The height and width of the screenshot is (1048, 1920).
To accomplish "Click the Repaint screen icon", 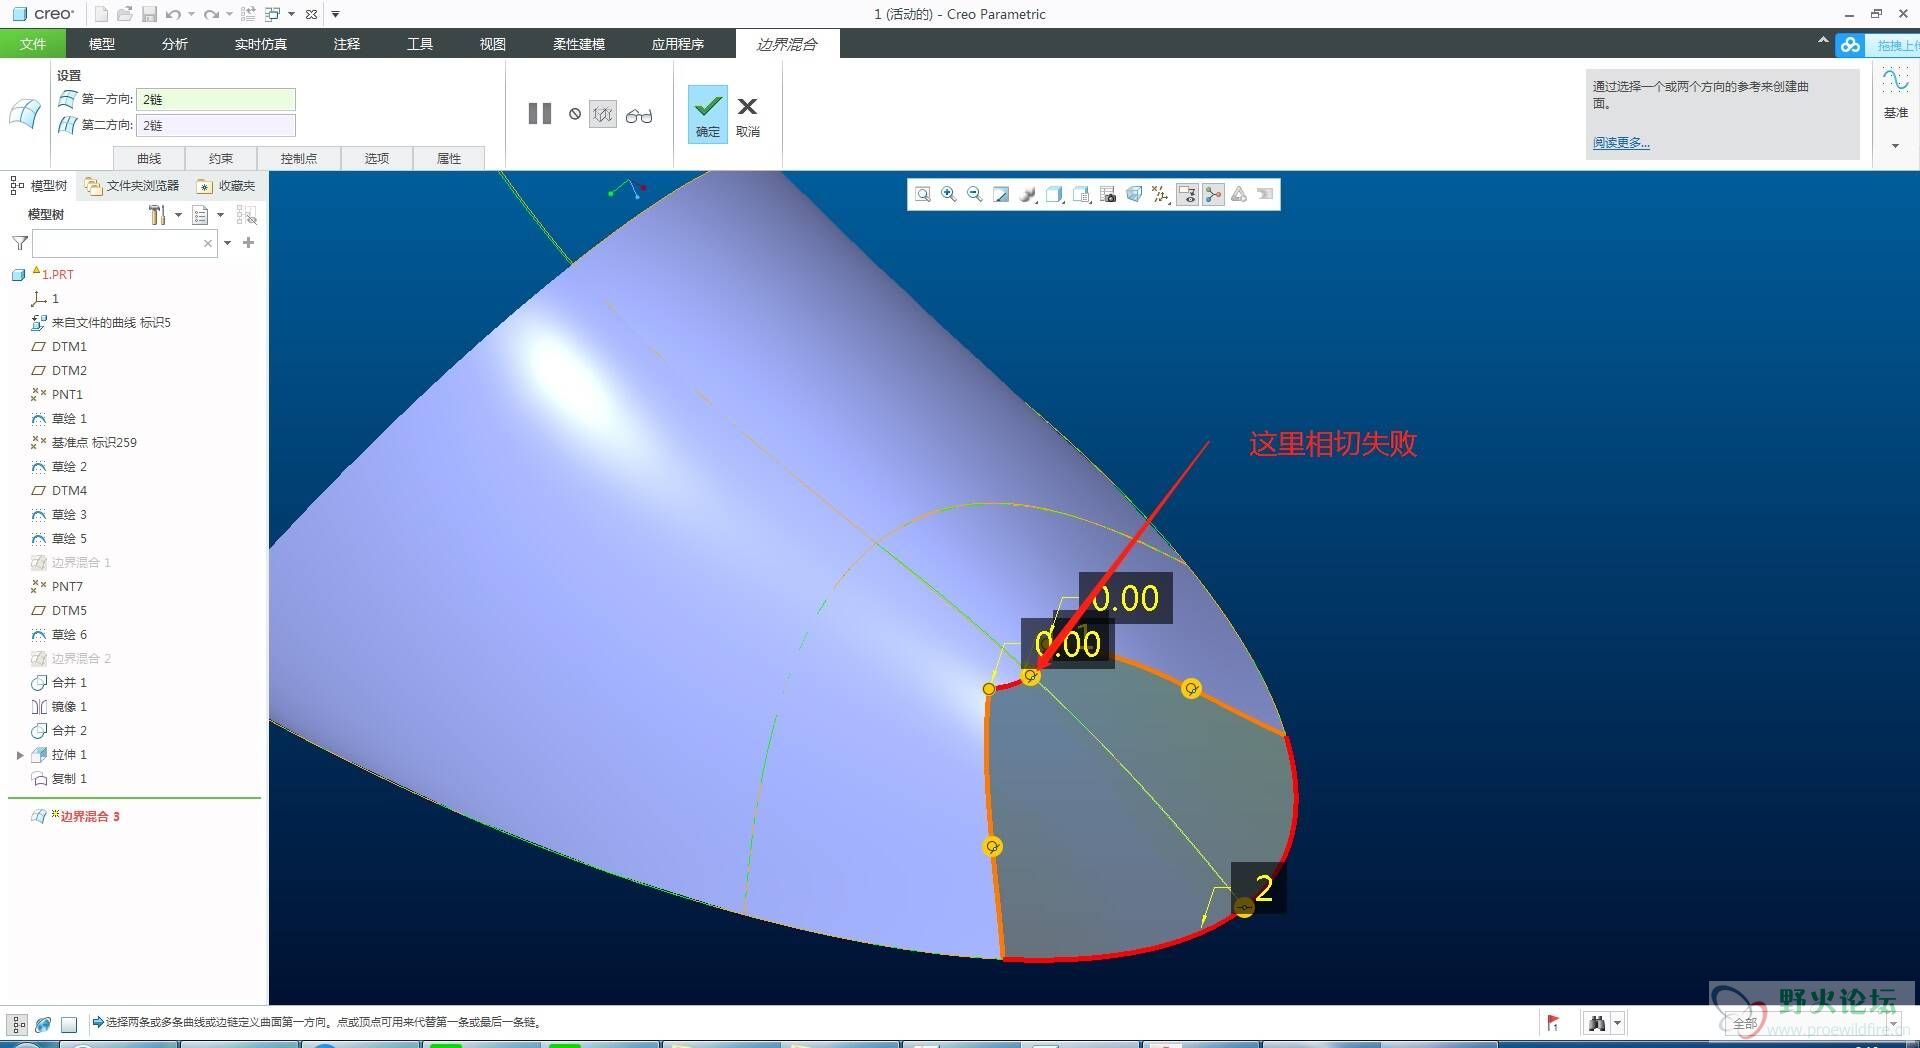I will click(1001, 195).
